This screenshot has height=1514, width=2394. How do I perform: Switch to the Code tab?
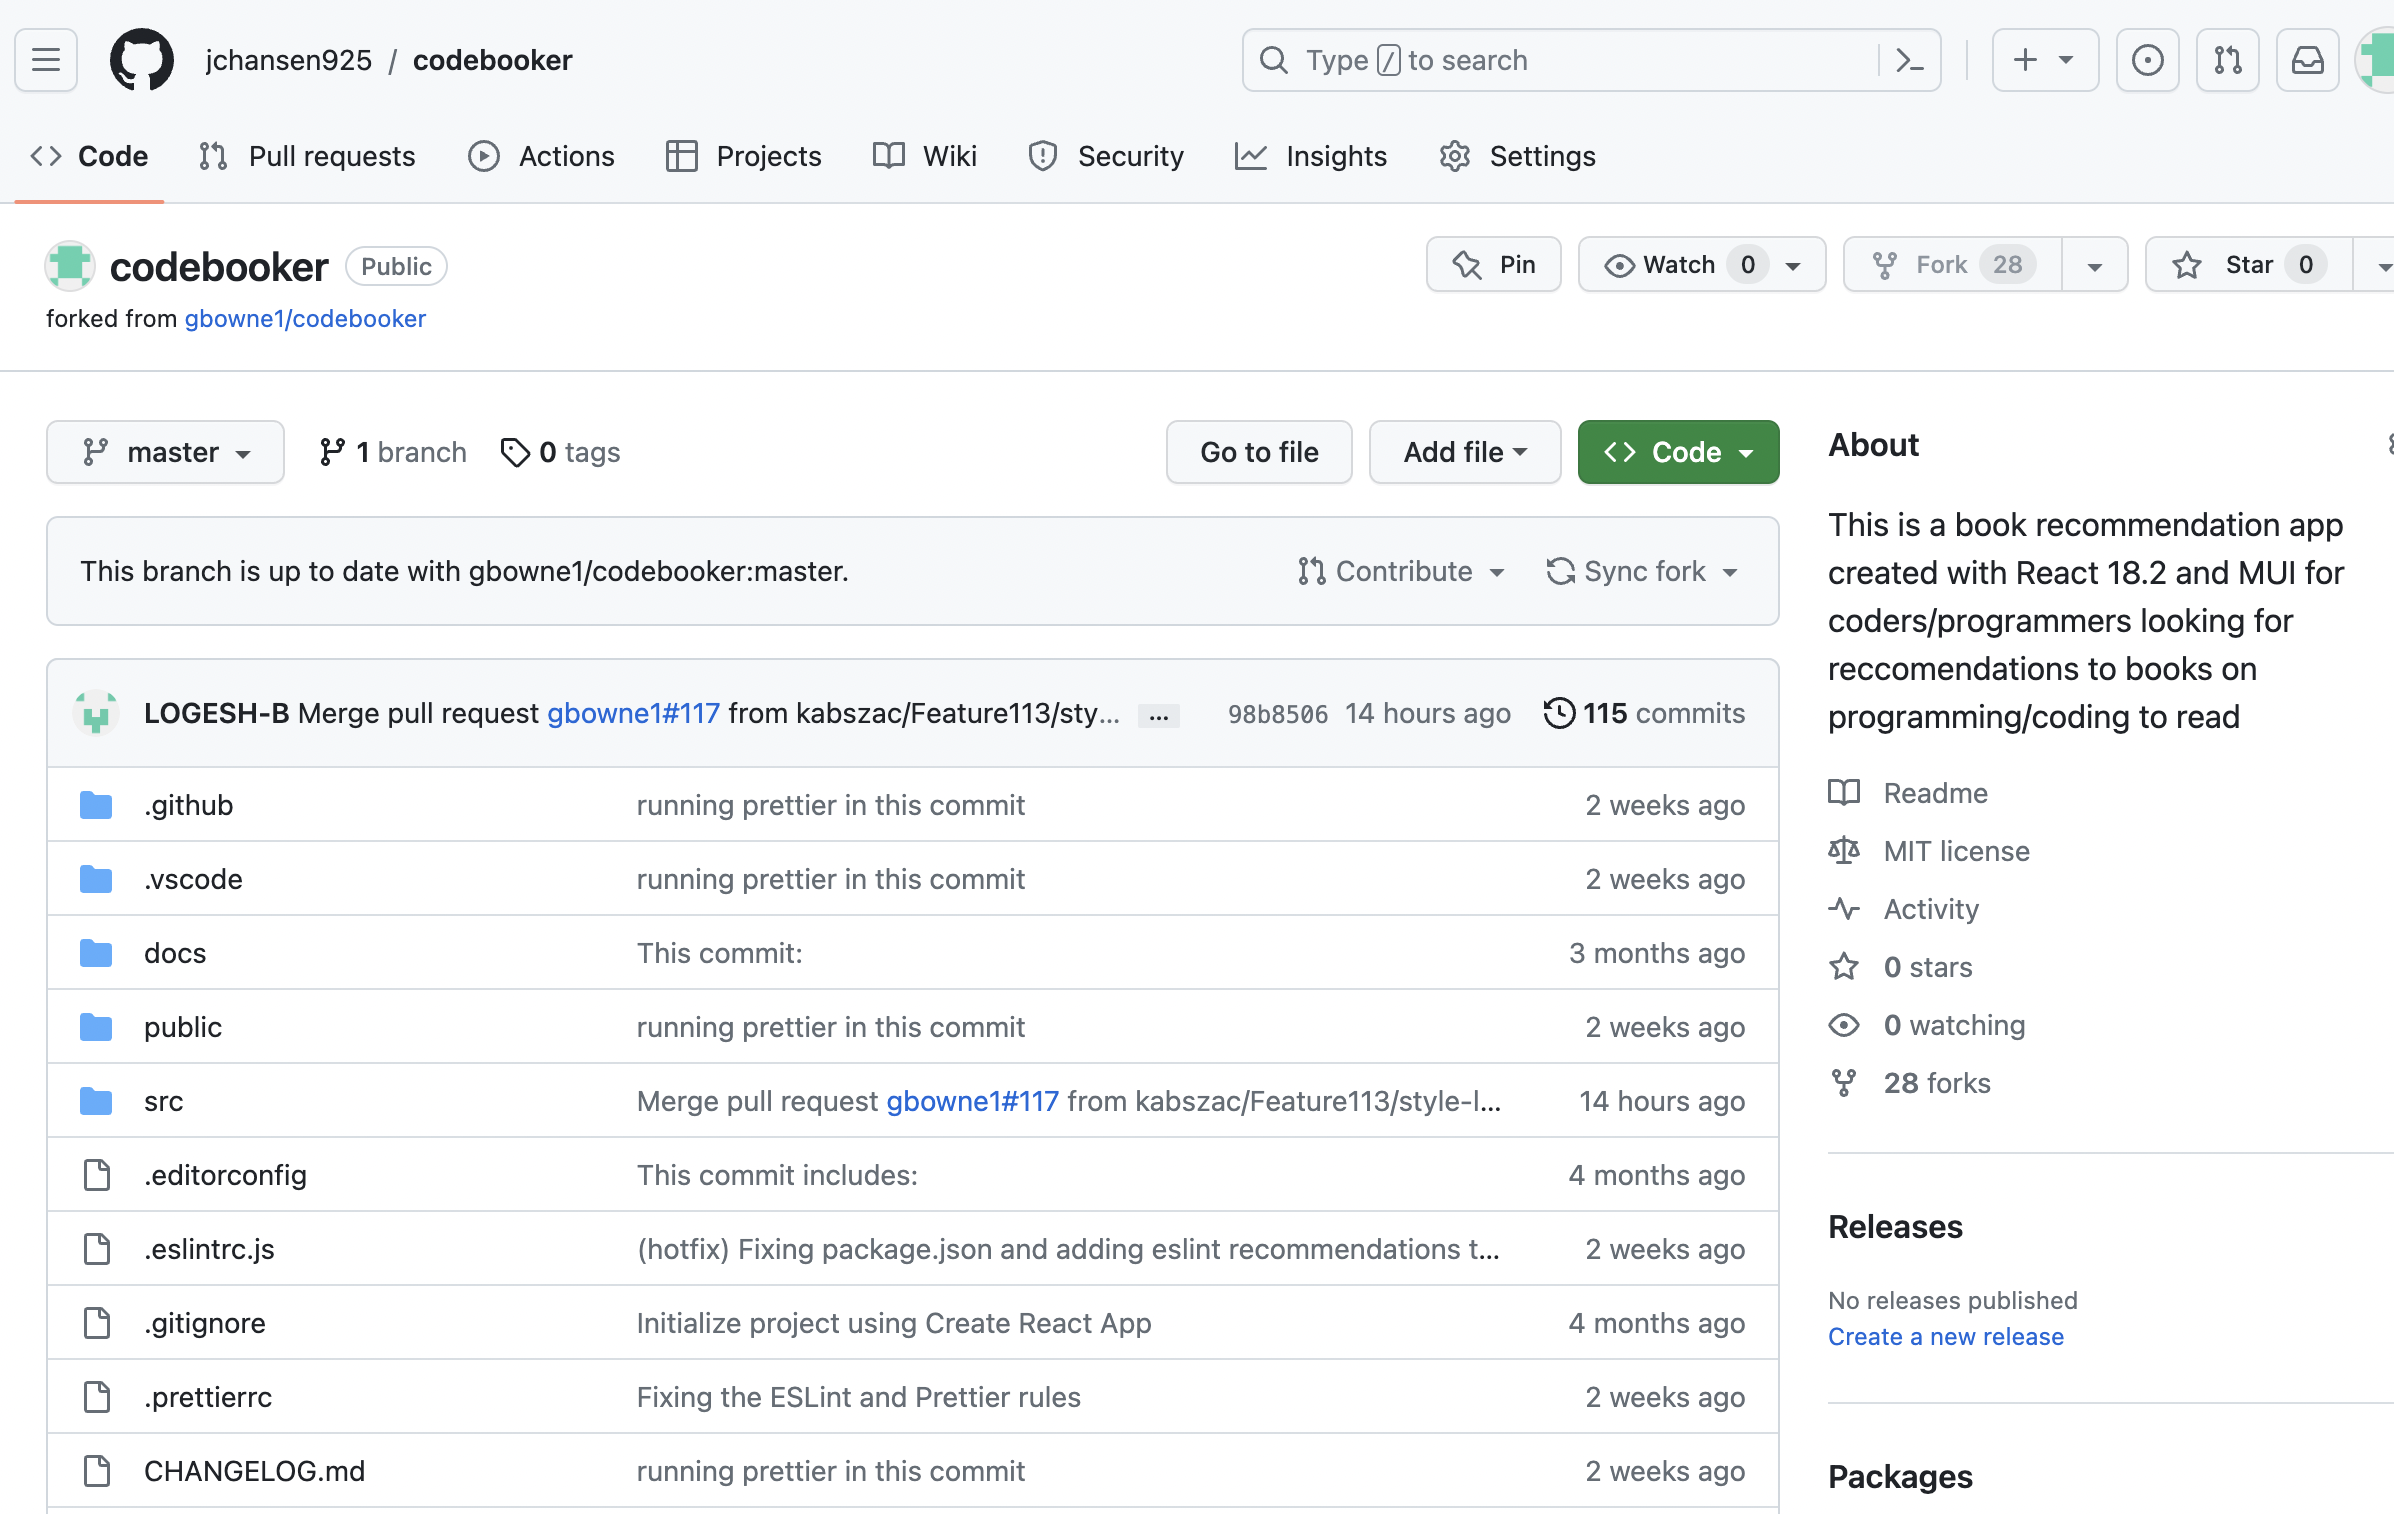coord(90,156)
